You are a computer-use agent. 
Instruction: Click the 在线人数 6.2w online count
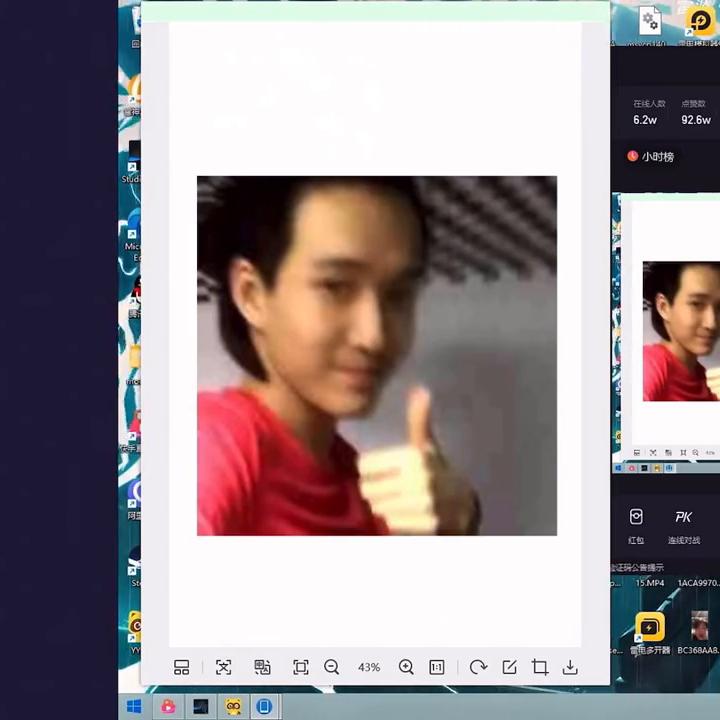[648, 112]
